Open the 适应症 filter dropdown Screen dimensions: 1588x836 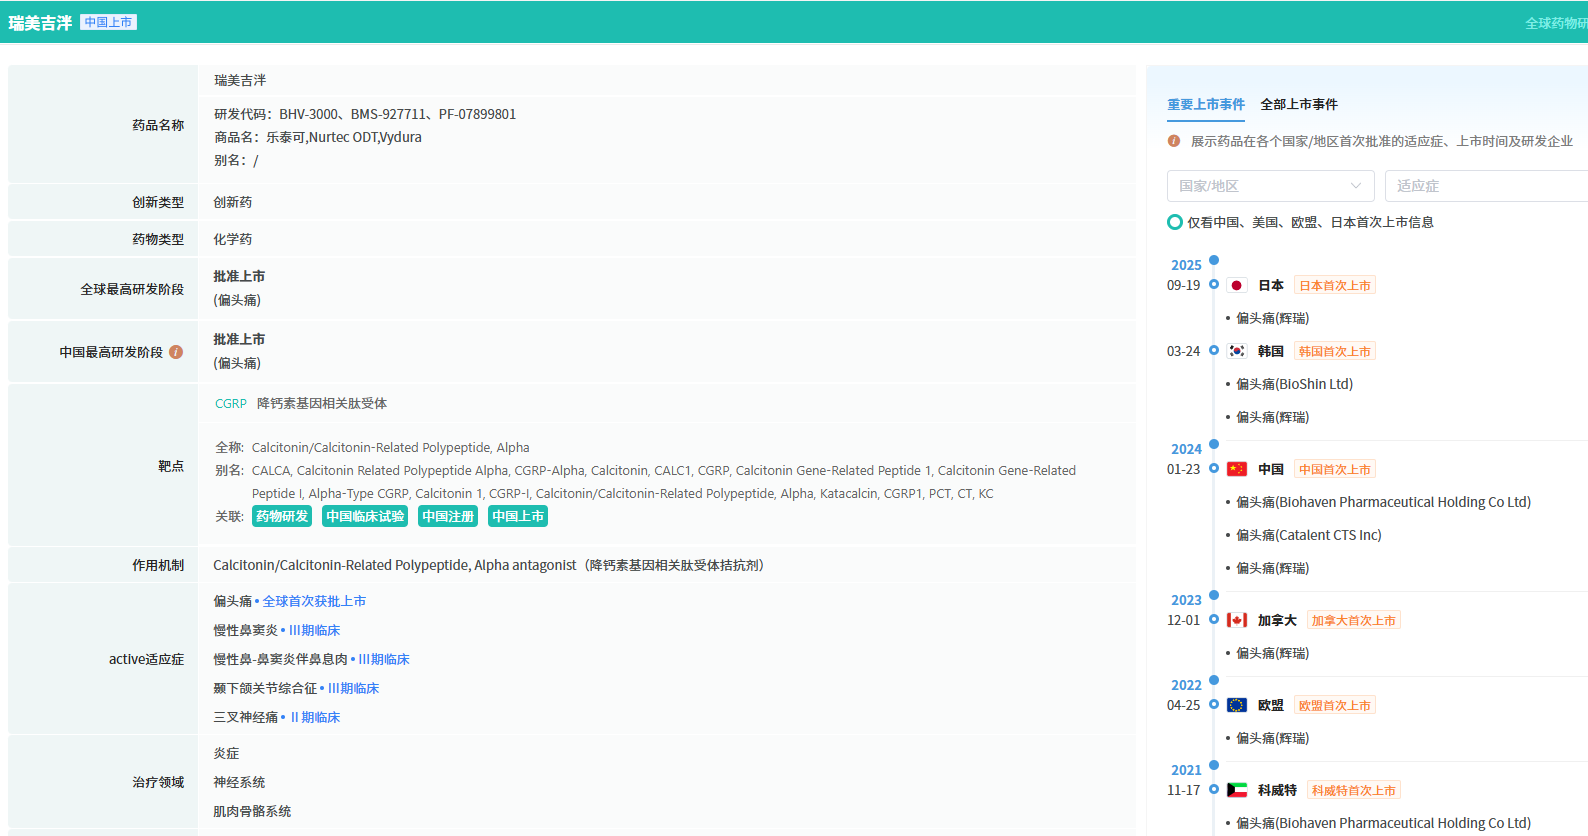1486,186
